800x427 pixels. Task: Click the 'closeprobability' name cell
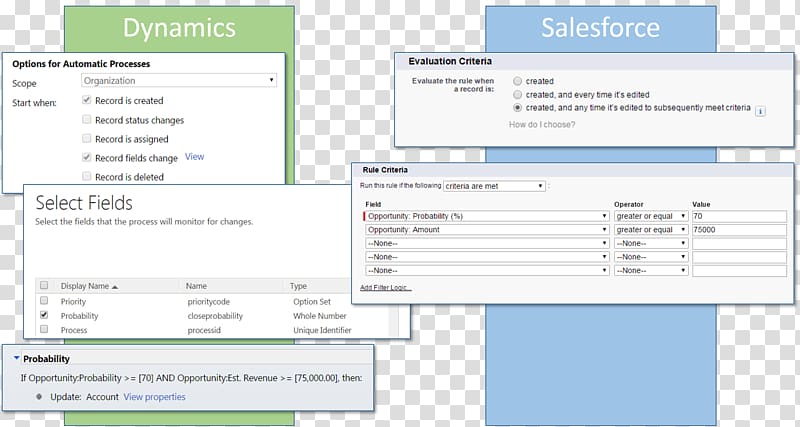click(x=215, y=316)
